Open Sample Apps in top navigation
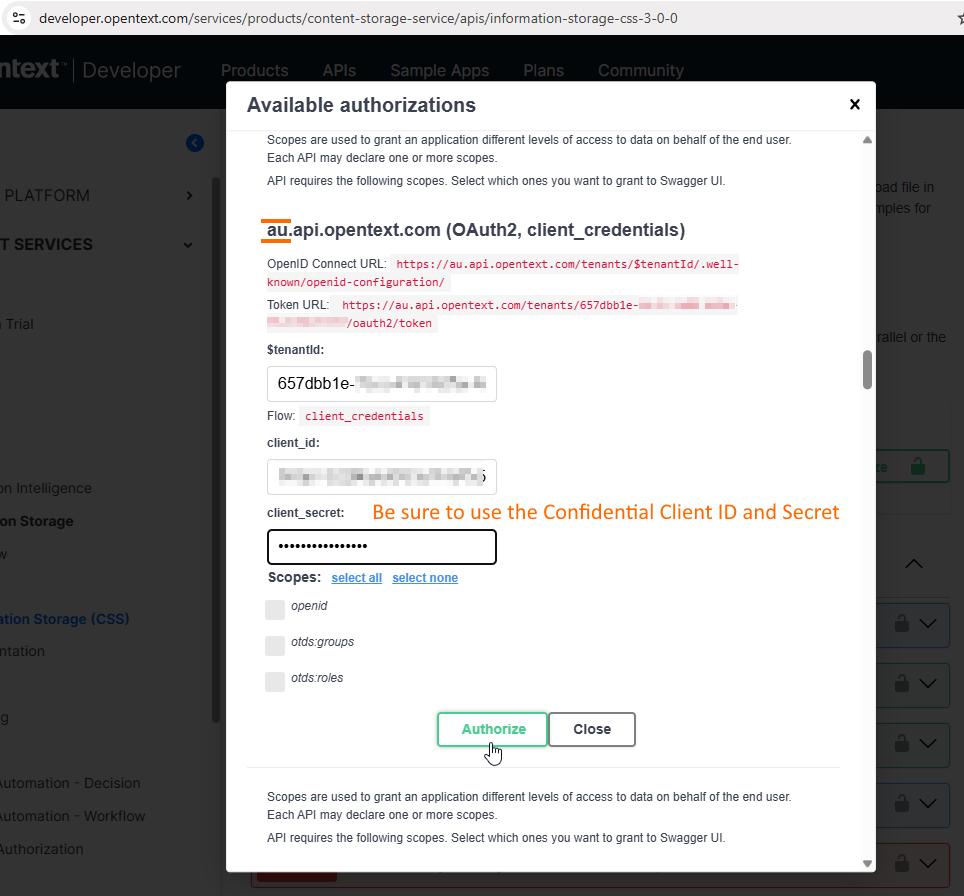Screen dimensions: 964x896 point(440,71)
